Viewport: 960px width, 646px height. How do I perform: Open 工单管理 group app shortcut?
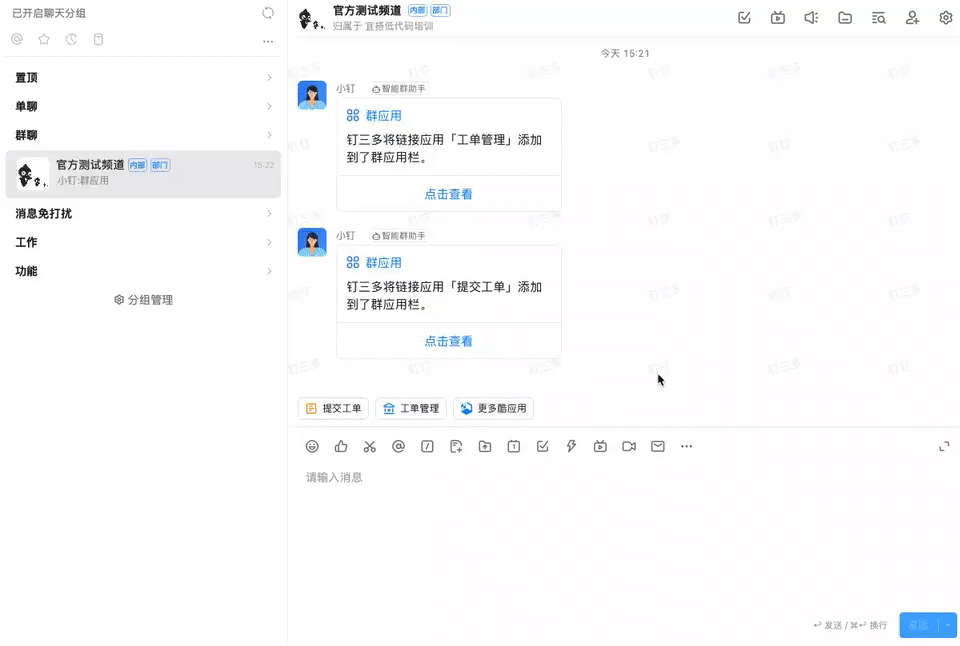[411, 408]
